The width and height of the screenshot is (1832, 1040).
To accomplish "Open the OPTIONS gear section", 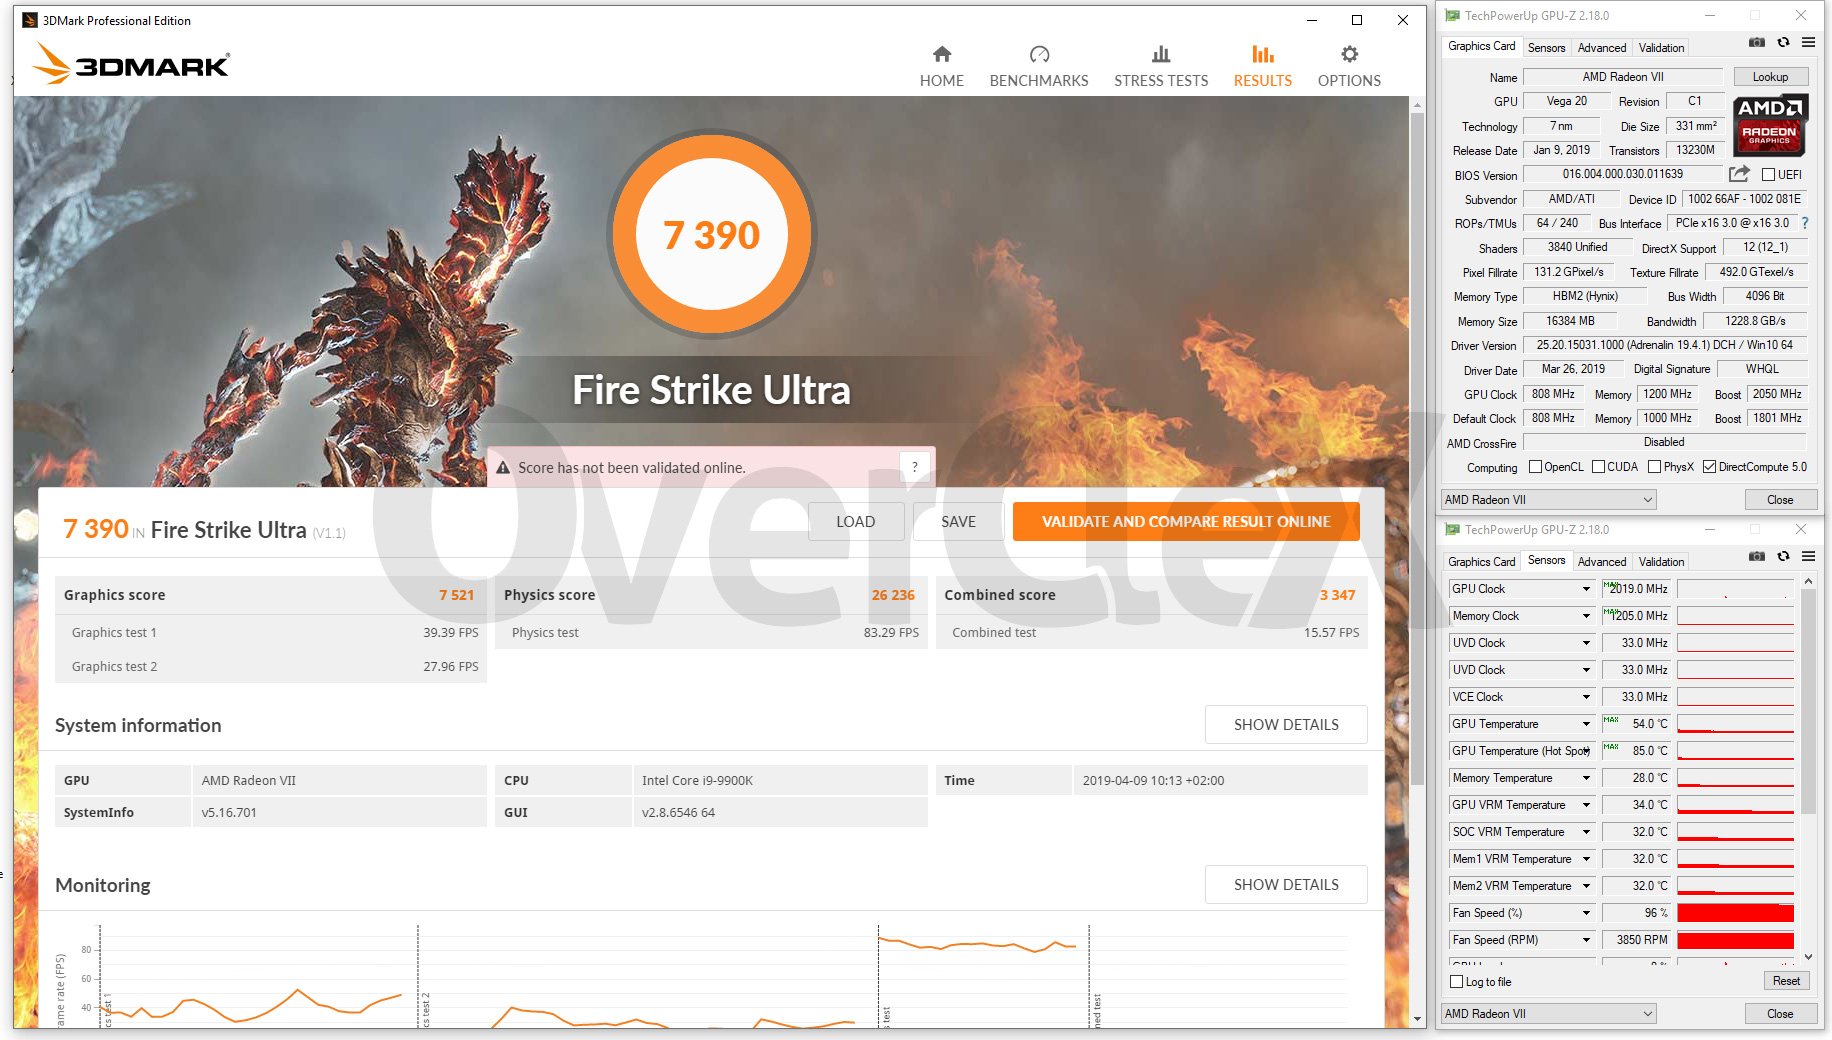I will coord(1349,66).
